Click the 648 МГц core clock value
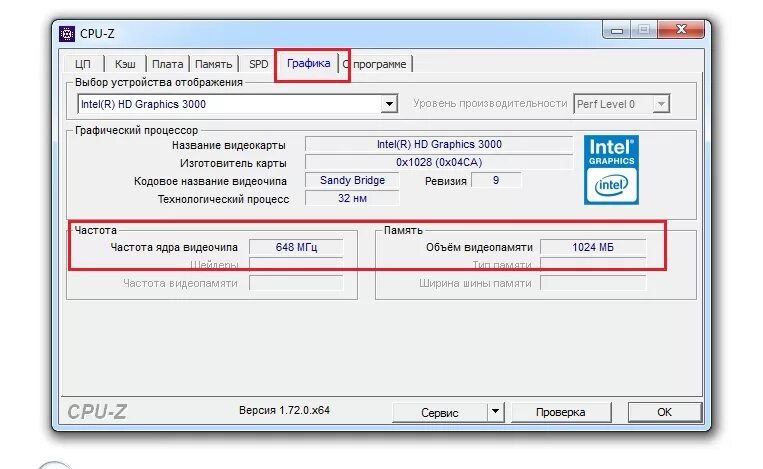Viewport: 763px width, 469px height. (x=296, y=247)
